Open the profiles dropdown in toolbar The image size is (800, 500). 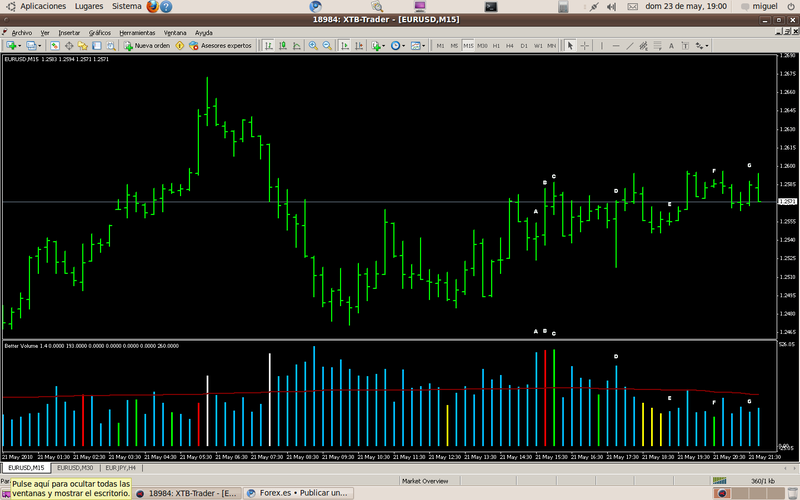click(x=39, y=45)
